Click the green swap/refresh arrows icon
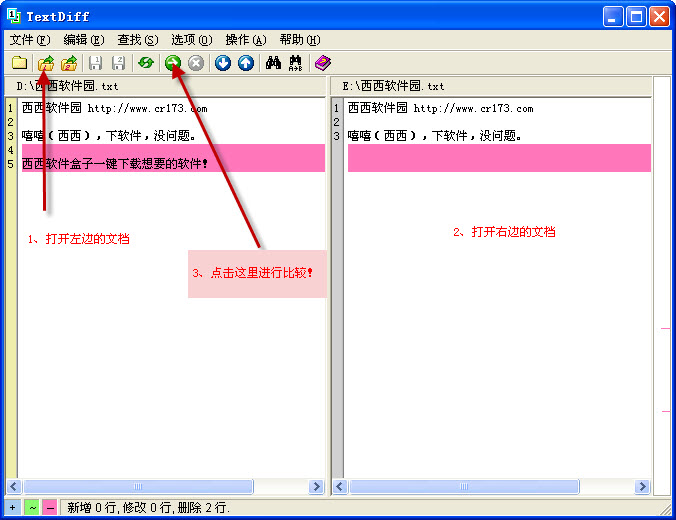This screenshot has height=520, width=676. click(x=146, y=63)
